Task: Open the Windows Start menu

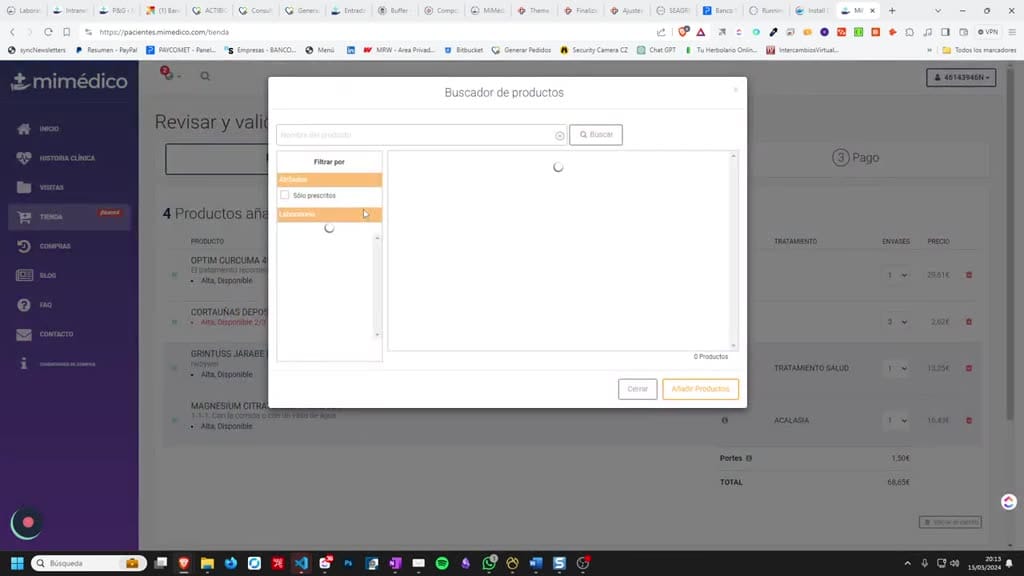Action: coord(17,563)
